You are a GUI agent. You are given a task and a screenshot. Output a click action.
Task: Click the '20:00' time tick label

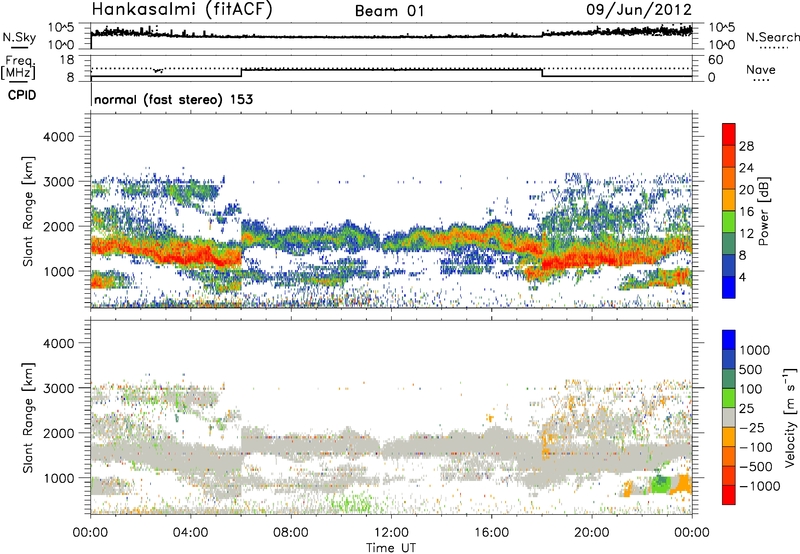(x=592, y=533)
